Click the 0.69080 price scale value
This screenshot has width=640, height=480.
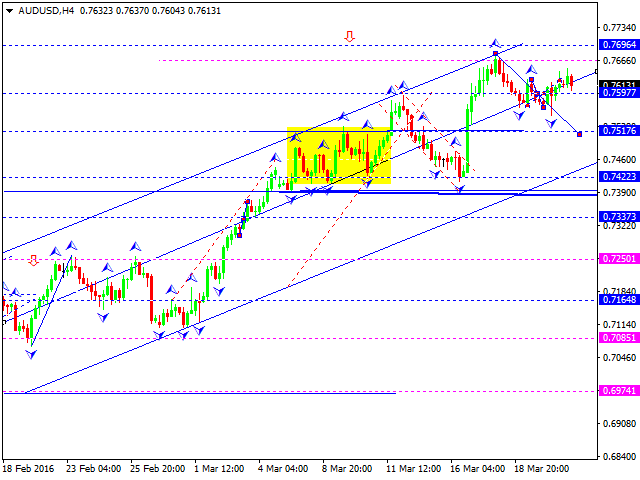tap(620, 424)
